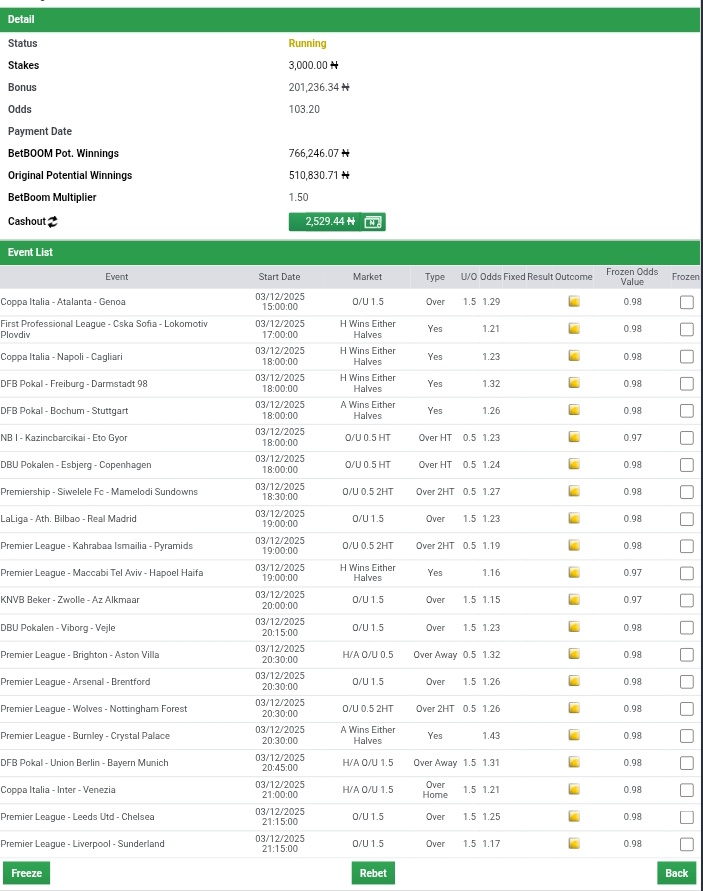Click pending outcome icon for Atalanta - Genoa
Image resolution: width=703 pixels, height=891 pixels.
(574, 301)
